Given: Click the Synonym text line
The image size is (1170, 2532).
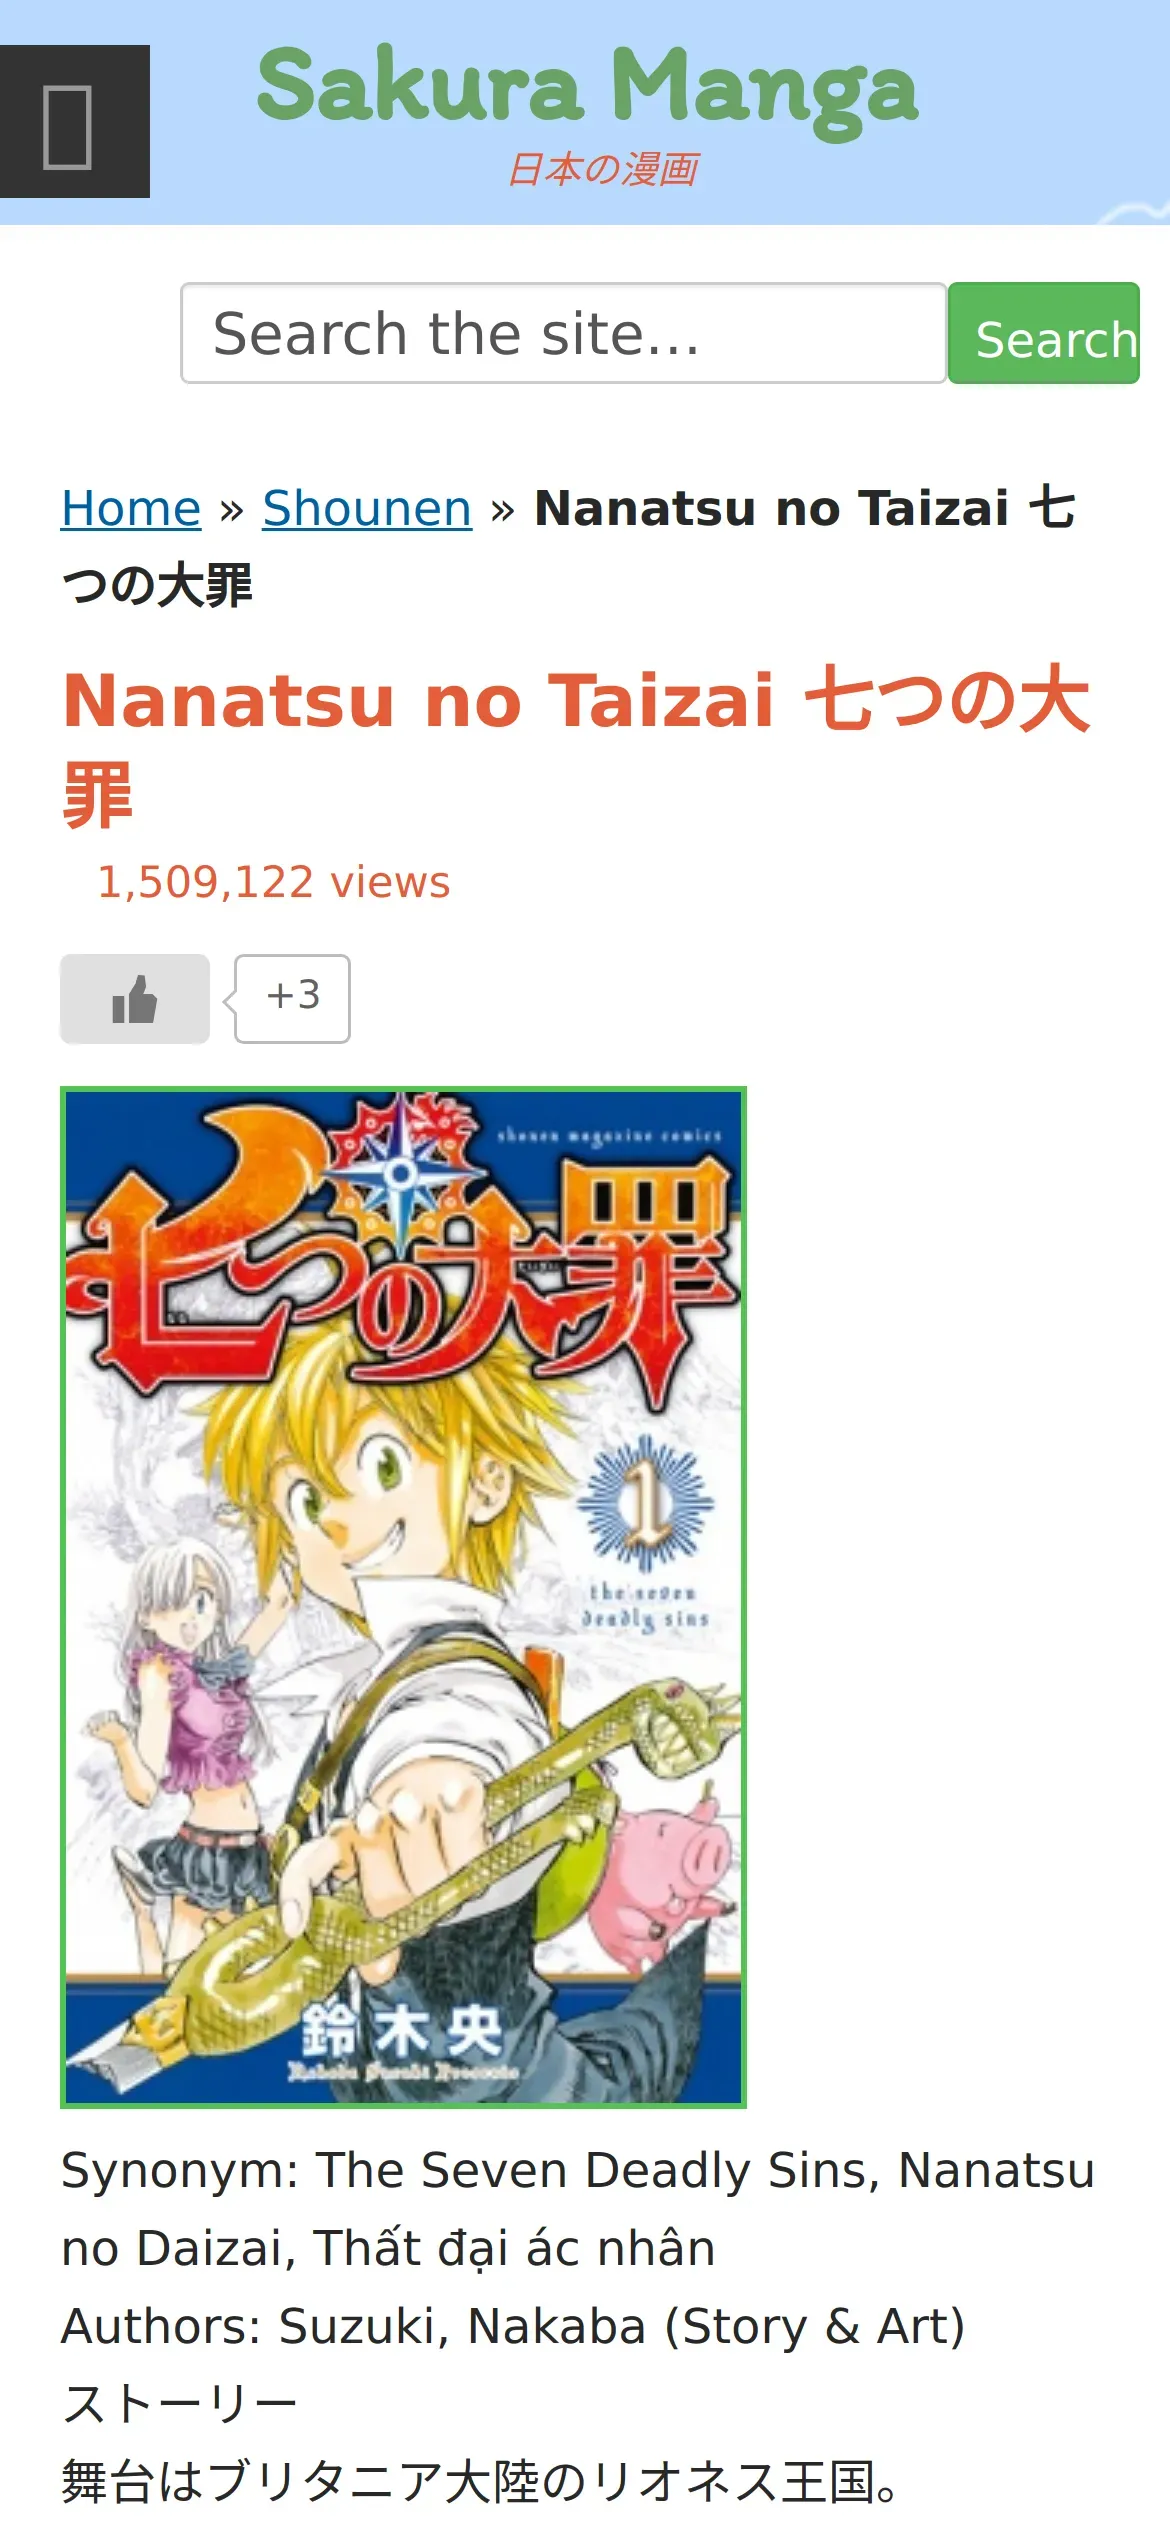Looking at the screenshot, I should tap(578, 2209).
